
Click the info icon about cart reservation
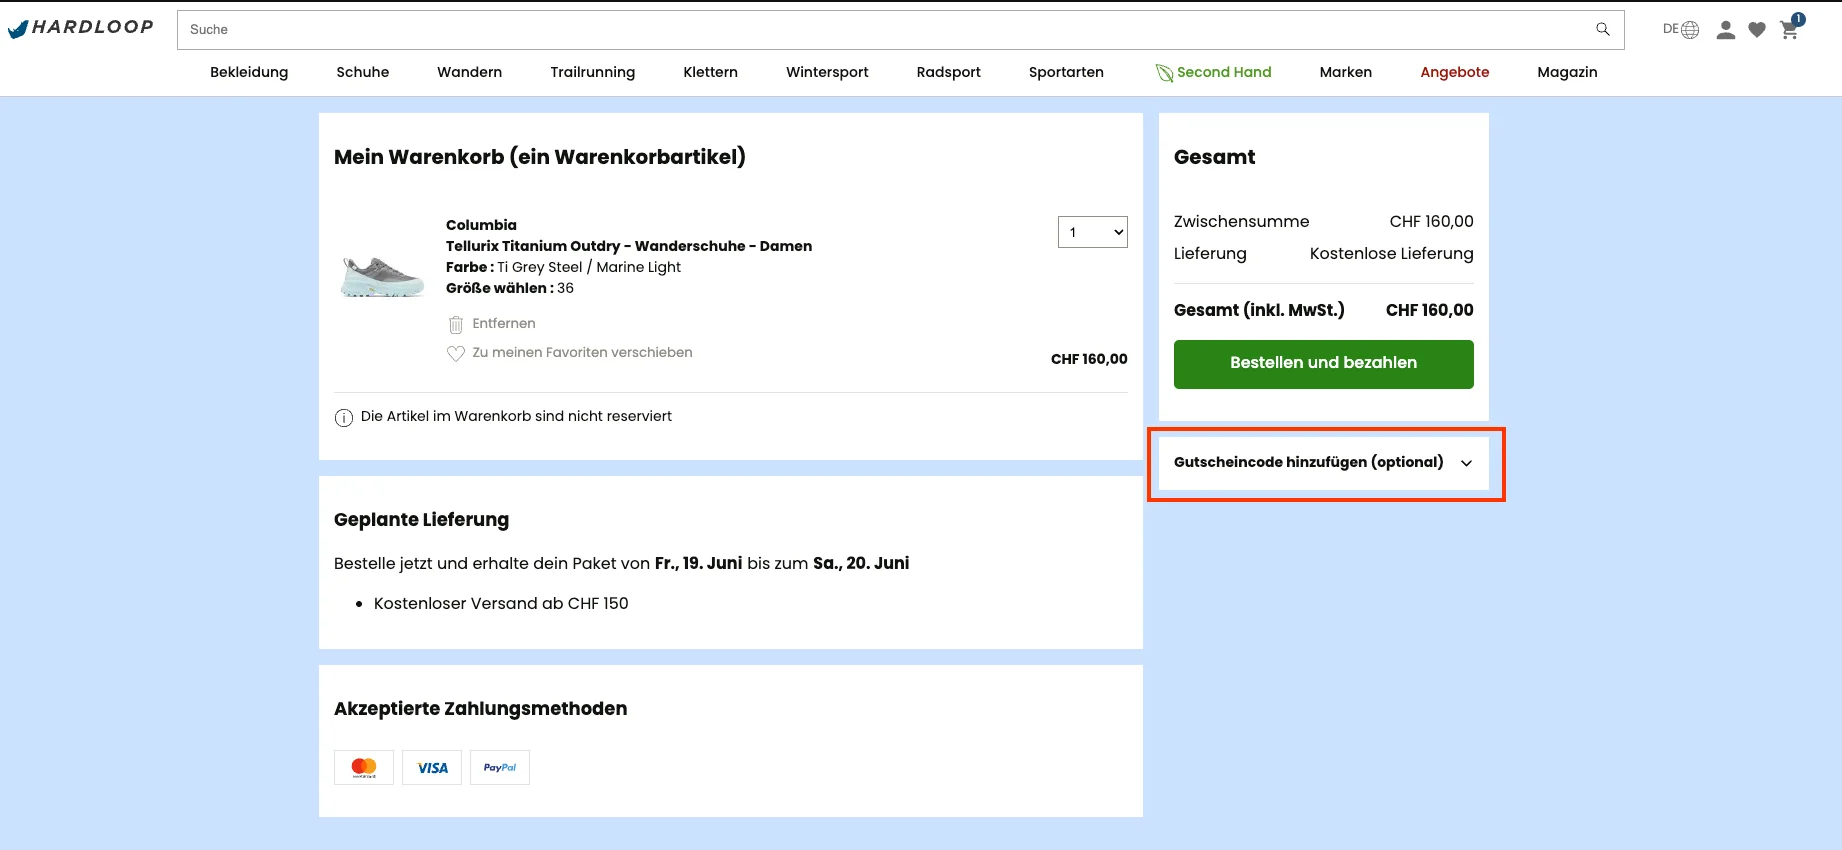coord(344,418)
